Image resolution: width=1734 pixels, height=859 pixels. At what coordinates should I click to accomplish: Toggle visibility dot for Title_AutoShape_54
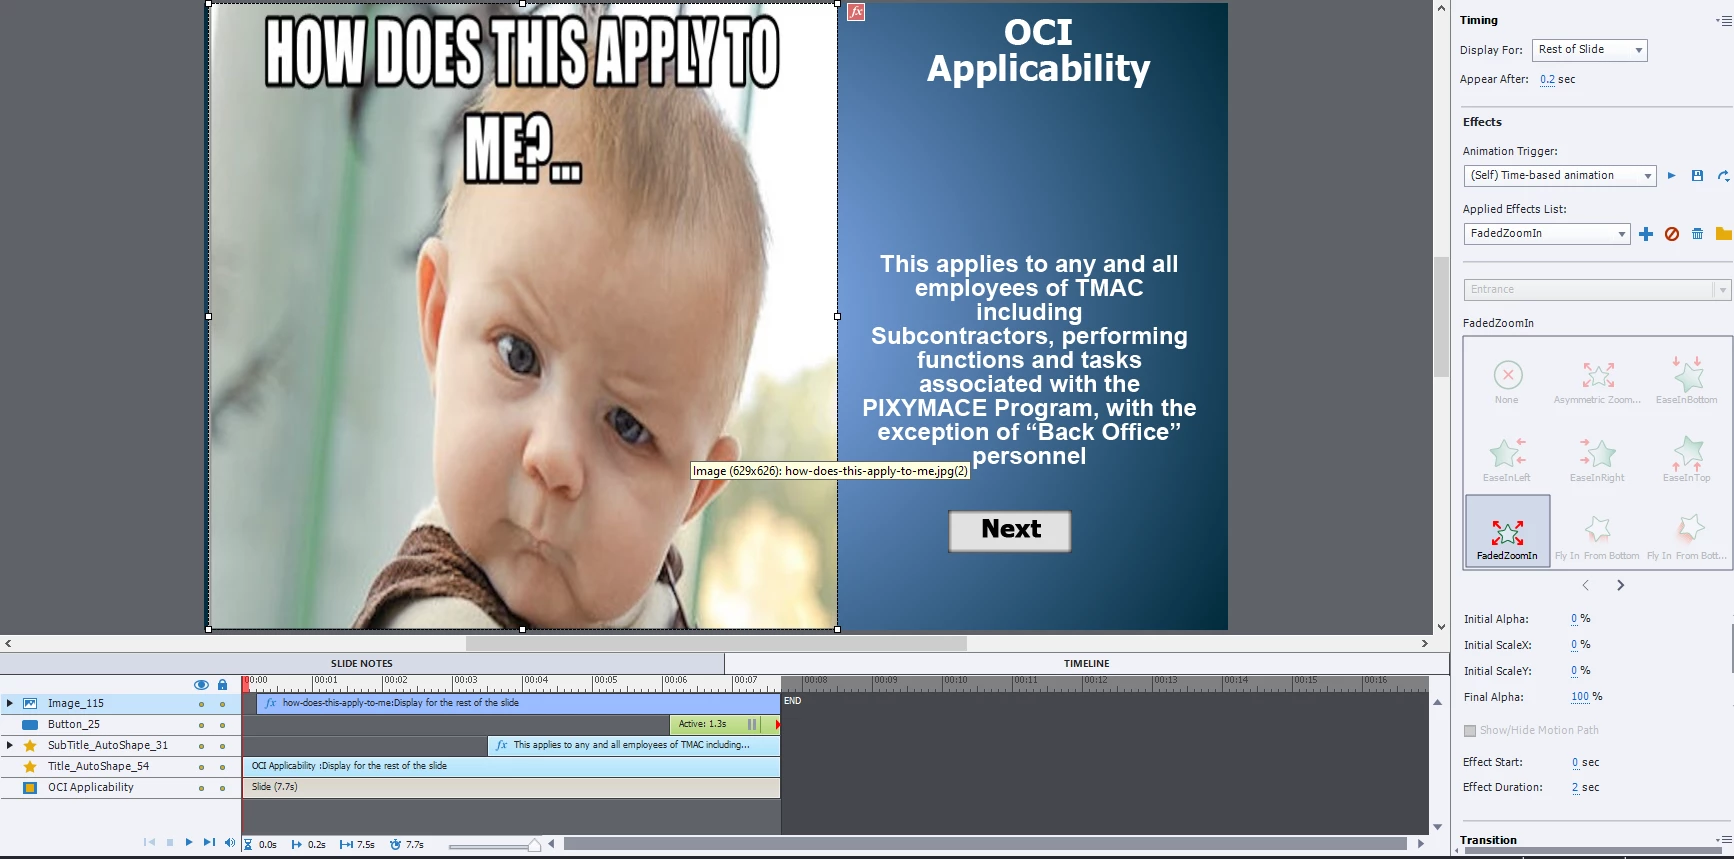pyautogui.click(x=201, y=767)
